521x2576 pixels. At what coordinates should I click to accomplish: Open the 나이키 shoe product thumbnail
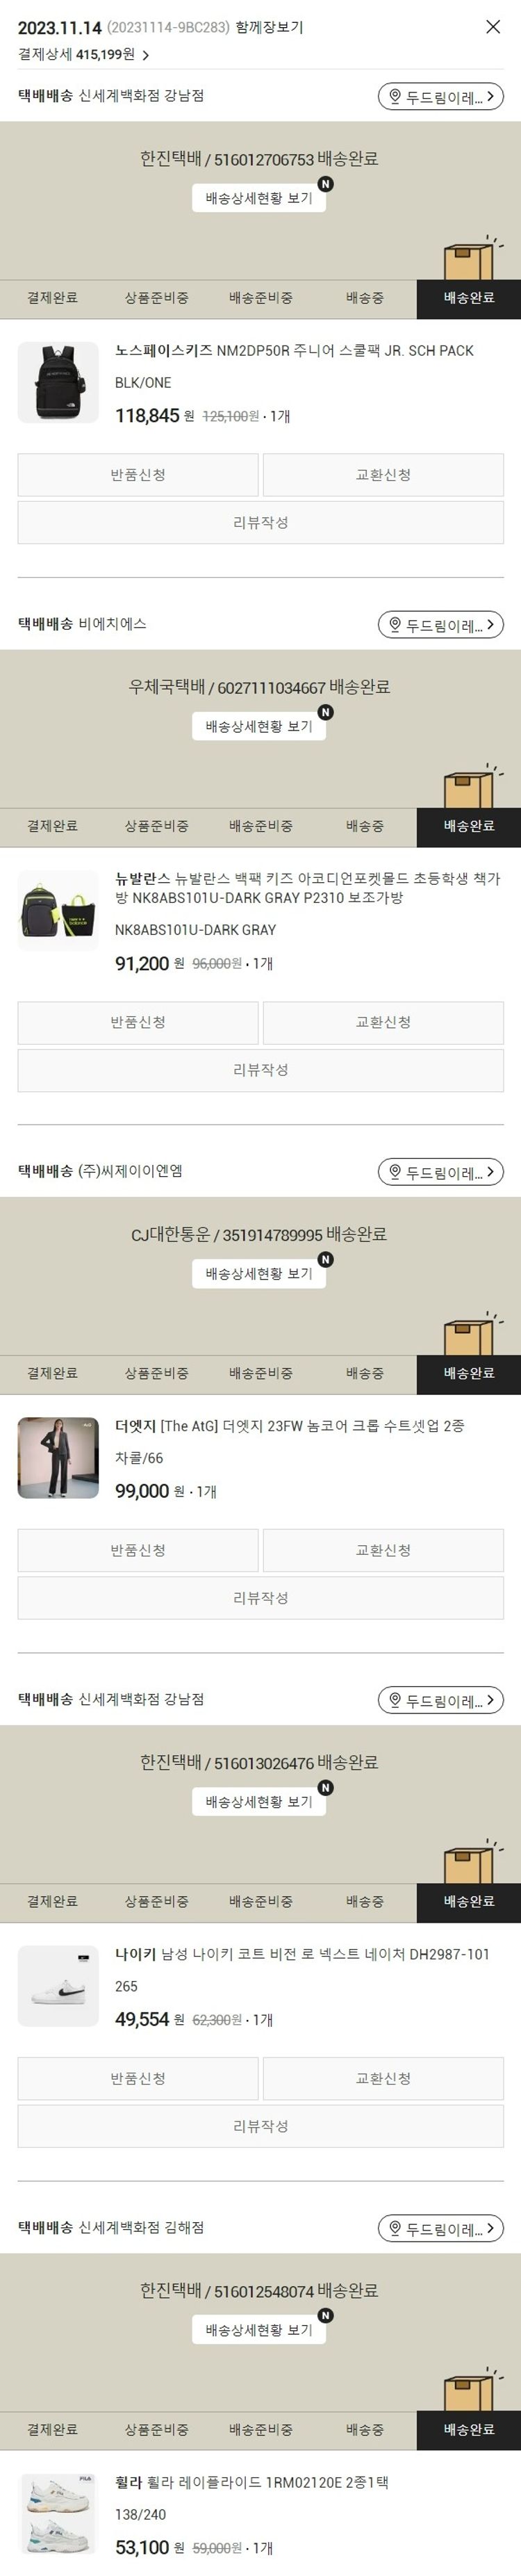coord(58,1985)
